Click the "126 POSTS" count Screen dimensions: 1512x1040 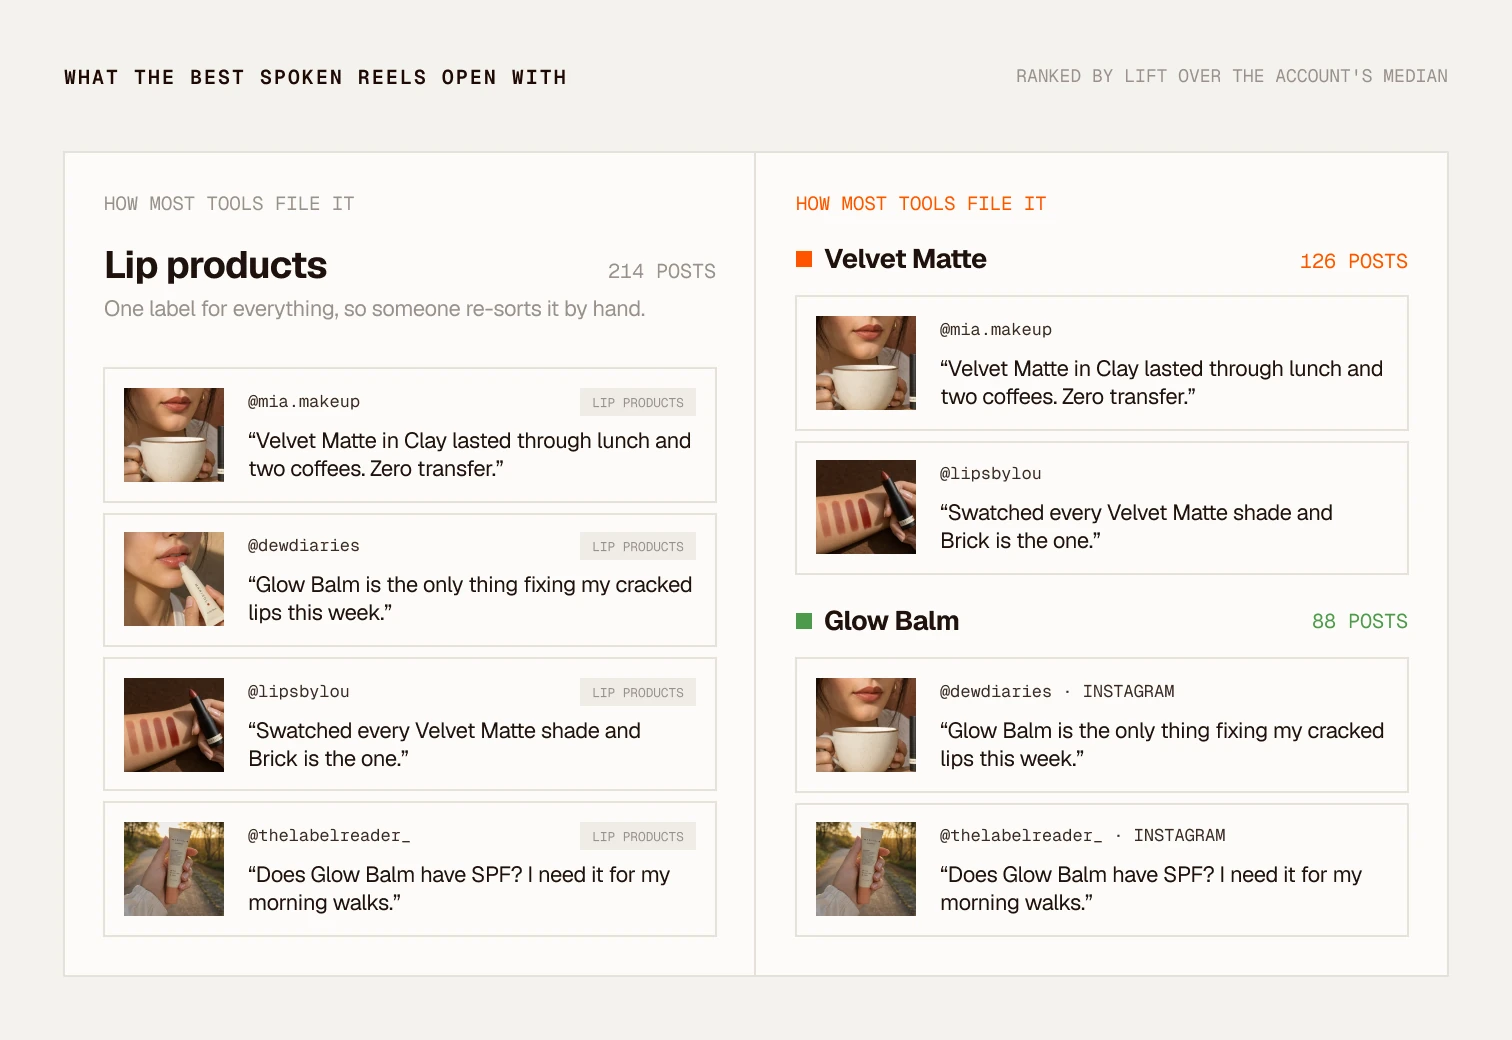[x=1354, y=261]
